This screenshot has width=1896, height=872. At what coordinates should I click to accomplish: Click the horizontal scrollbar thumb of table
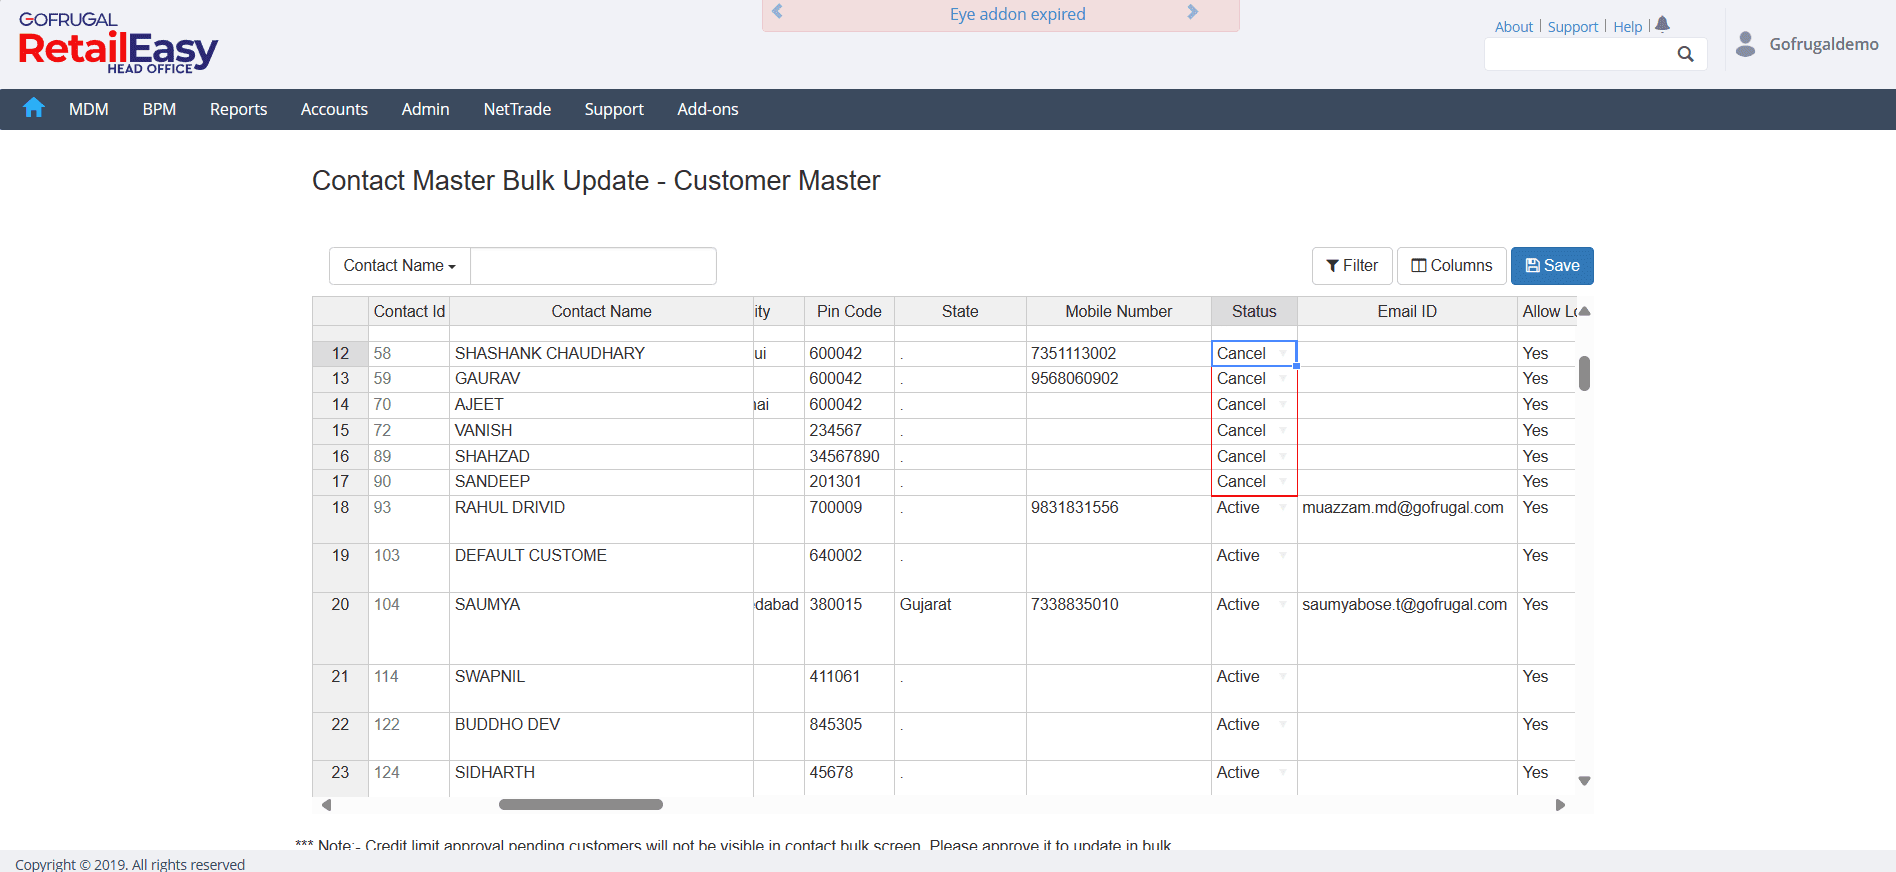tap(580, 805)
